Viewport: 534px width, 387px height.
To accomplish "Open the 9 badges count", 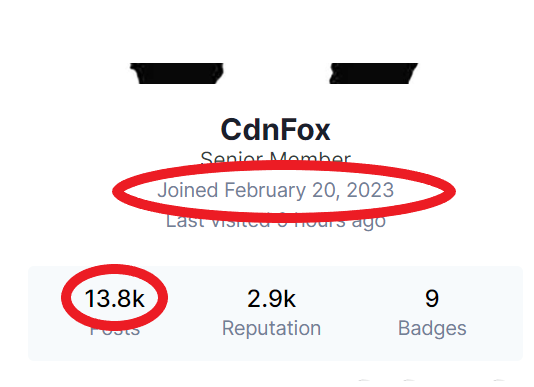I will point(432,299).
